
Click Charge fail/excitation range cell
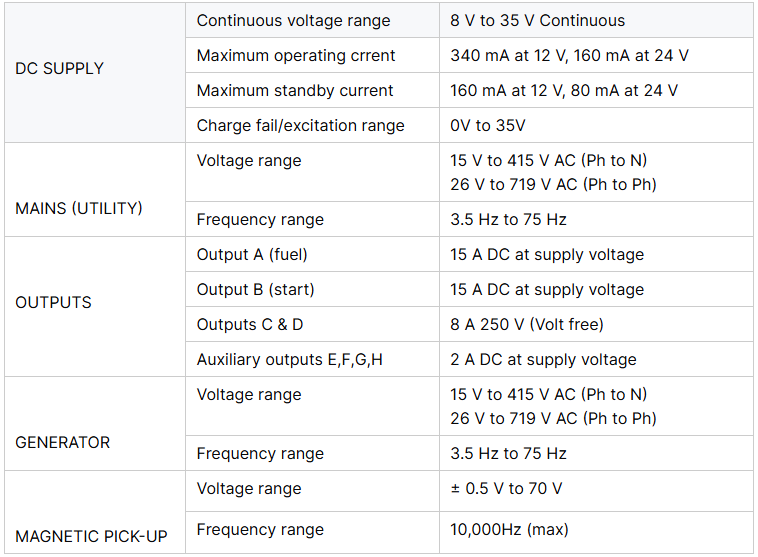click(312, 125)
